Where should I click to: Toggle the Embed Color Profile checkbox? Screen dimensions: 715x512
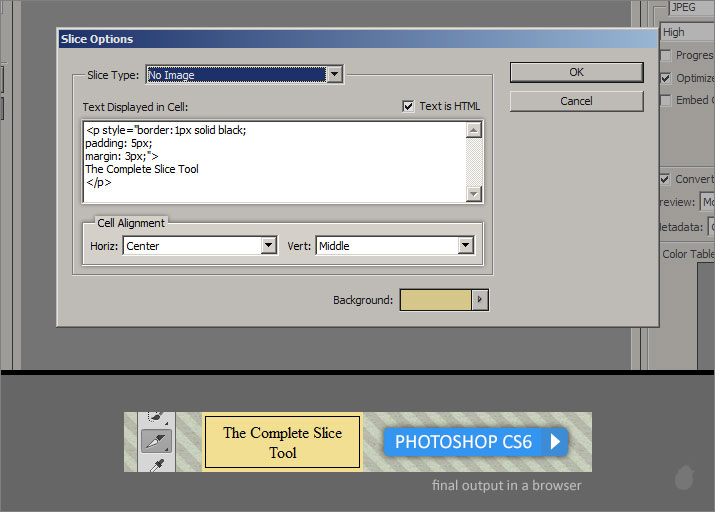click(666, 100)
